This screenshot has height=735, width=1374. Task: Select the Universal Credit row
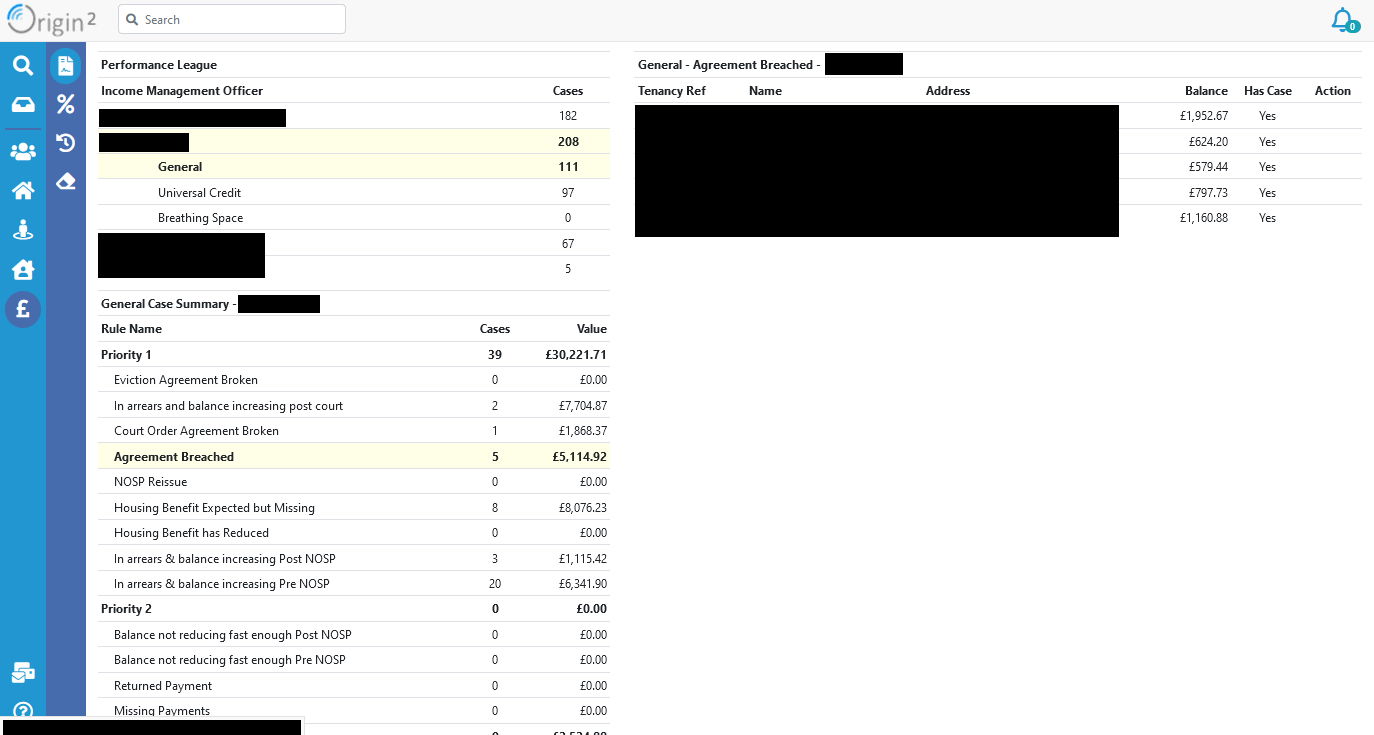(x=354, y=192)
